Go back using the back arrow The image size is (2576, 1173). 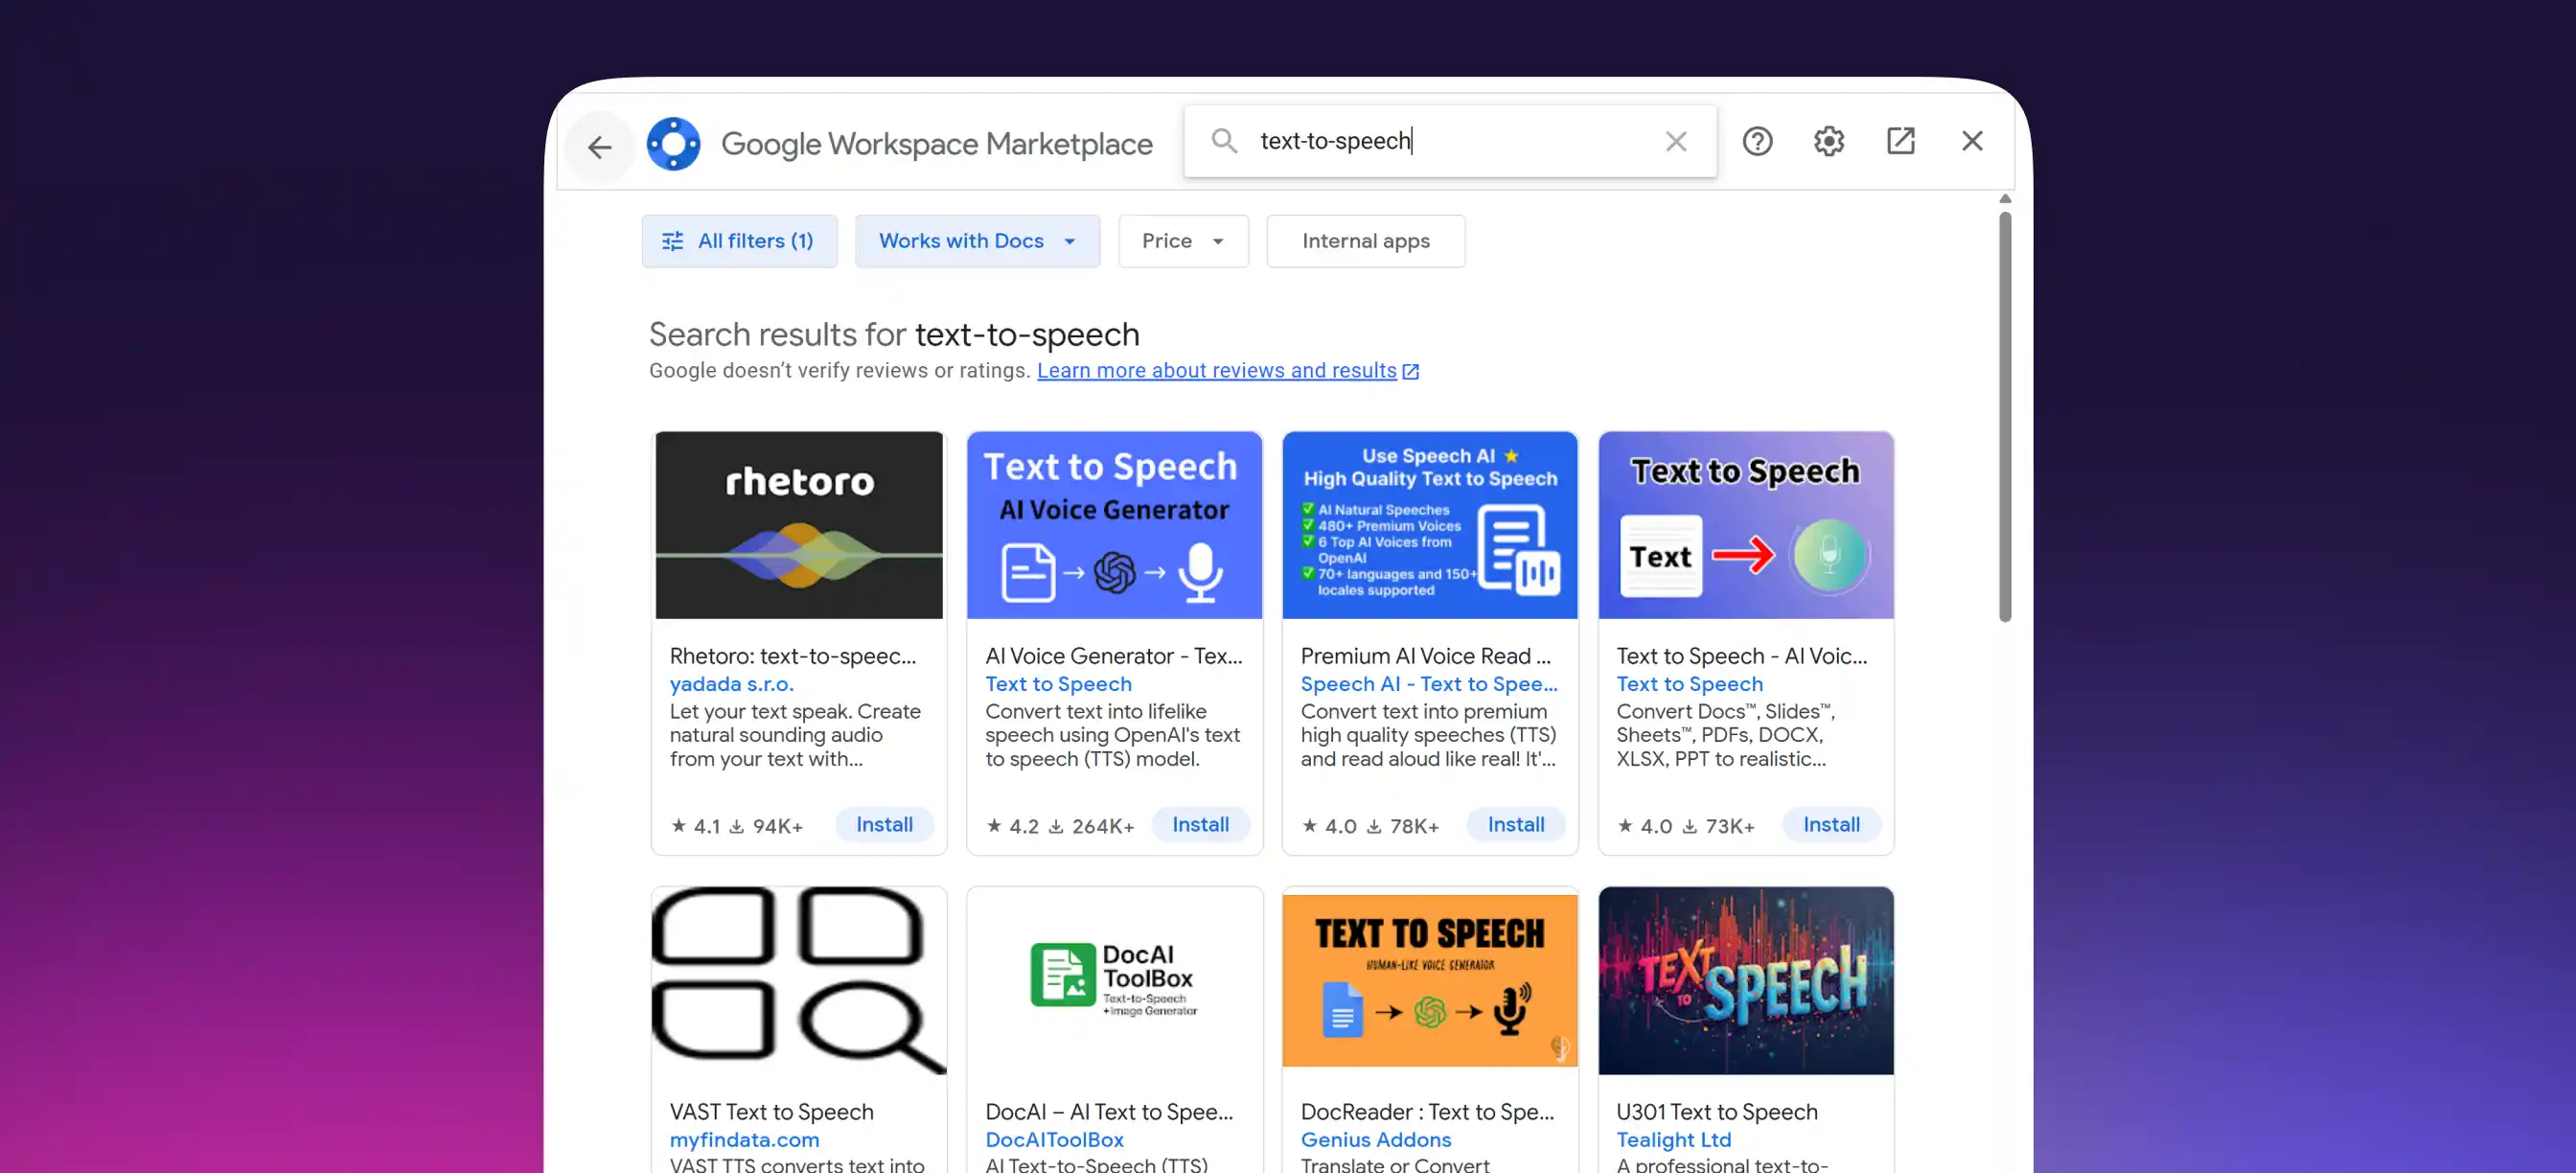coord(599,146)
